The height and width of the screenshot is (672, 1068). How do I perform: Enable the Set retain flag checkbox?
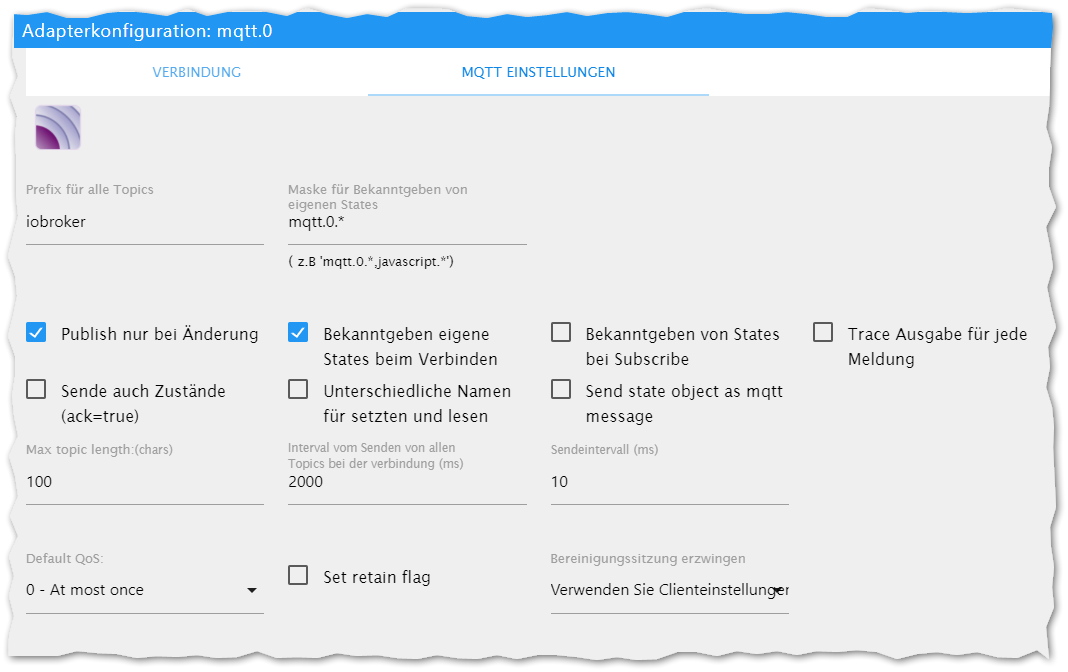click(298, 575)
